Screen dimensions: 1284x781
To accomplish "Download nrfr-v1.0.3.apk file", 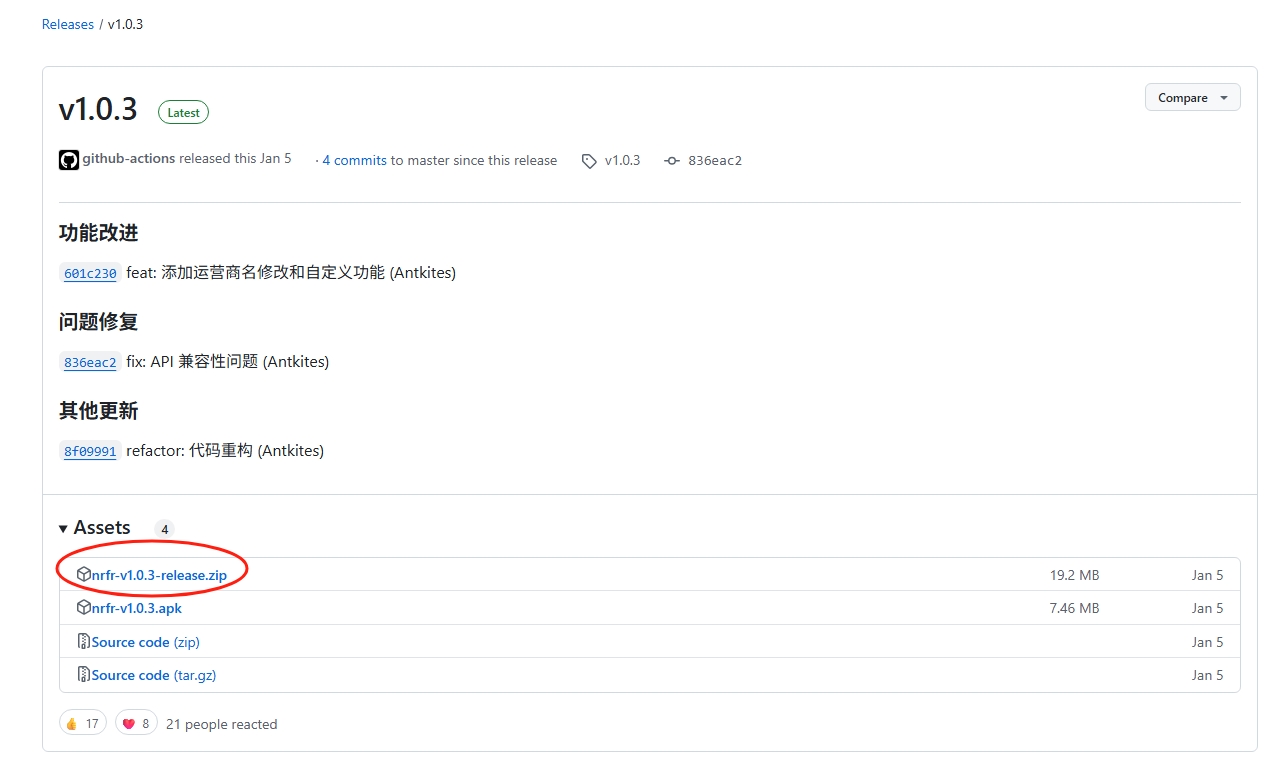I will (137, 608).
